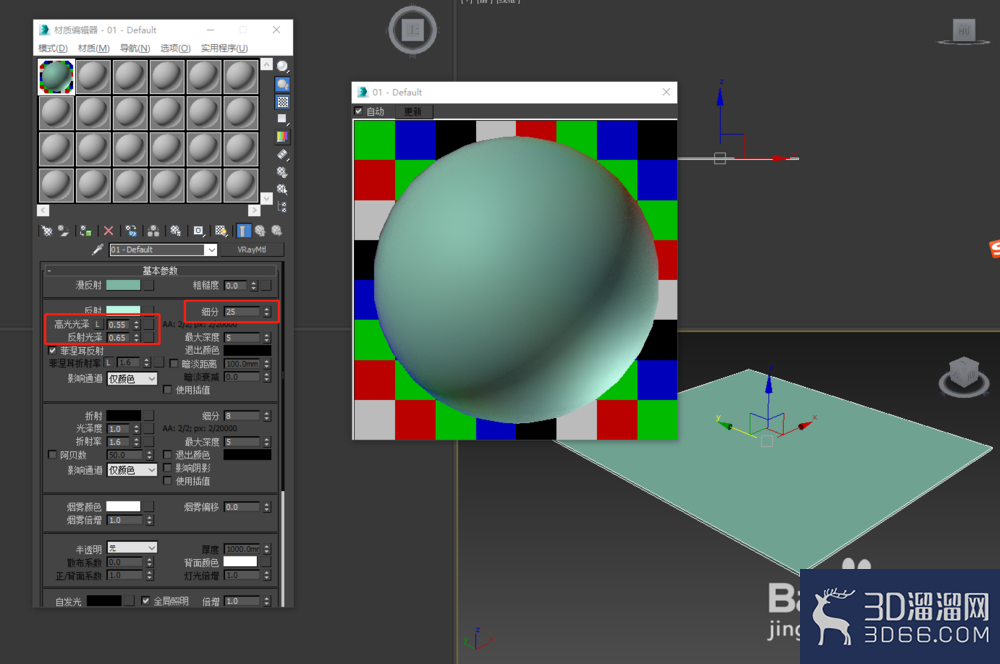Open the 导航(N) menu
The width and height of the screenshot is (1000, 664).
point(135,48)
